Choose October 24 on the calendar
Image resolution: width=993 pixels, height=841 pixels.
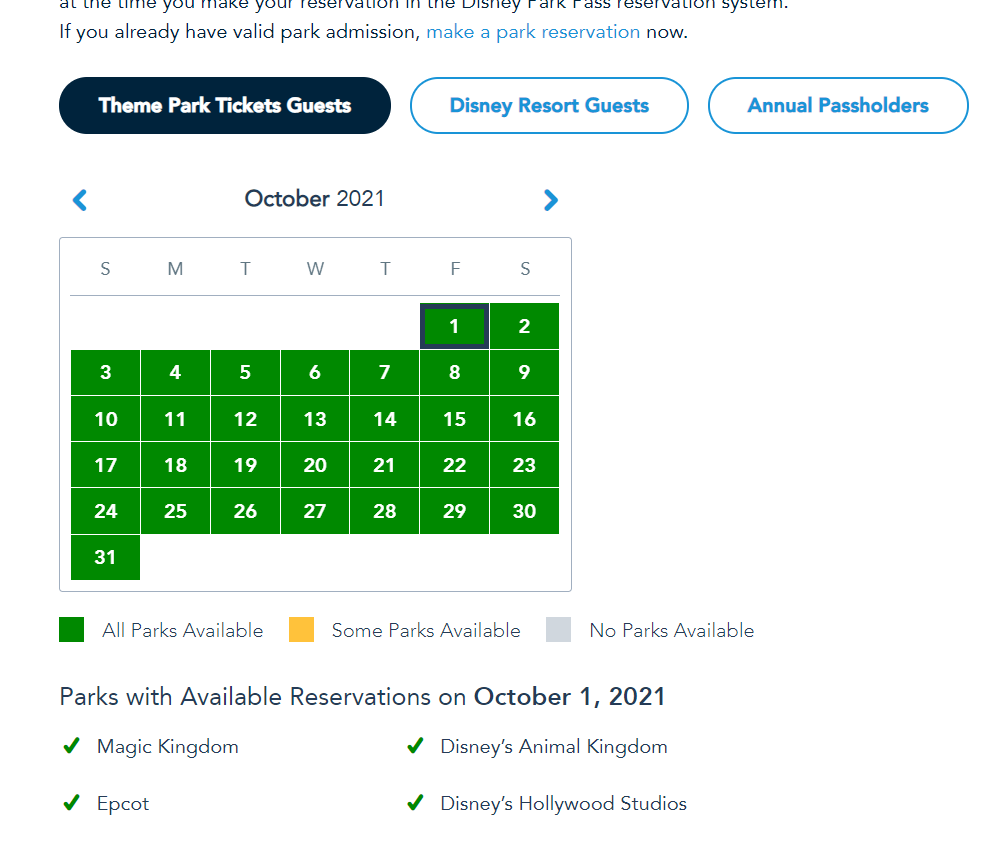pyautogui.click(x=105, y=511)
